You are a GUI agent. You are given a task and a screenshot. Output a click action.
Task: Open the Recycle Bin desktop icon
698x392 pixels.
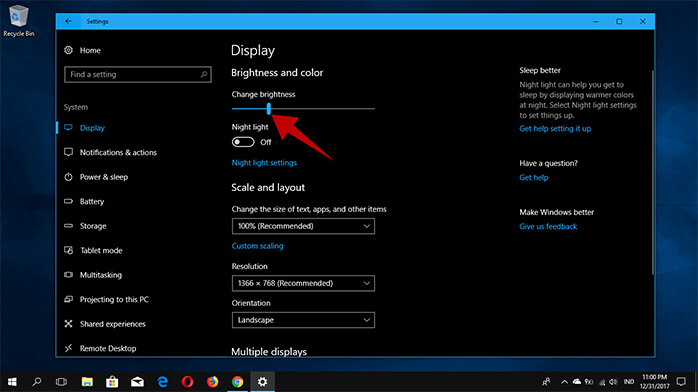tap(18, 21)
